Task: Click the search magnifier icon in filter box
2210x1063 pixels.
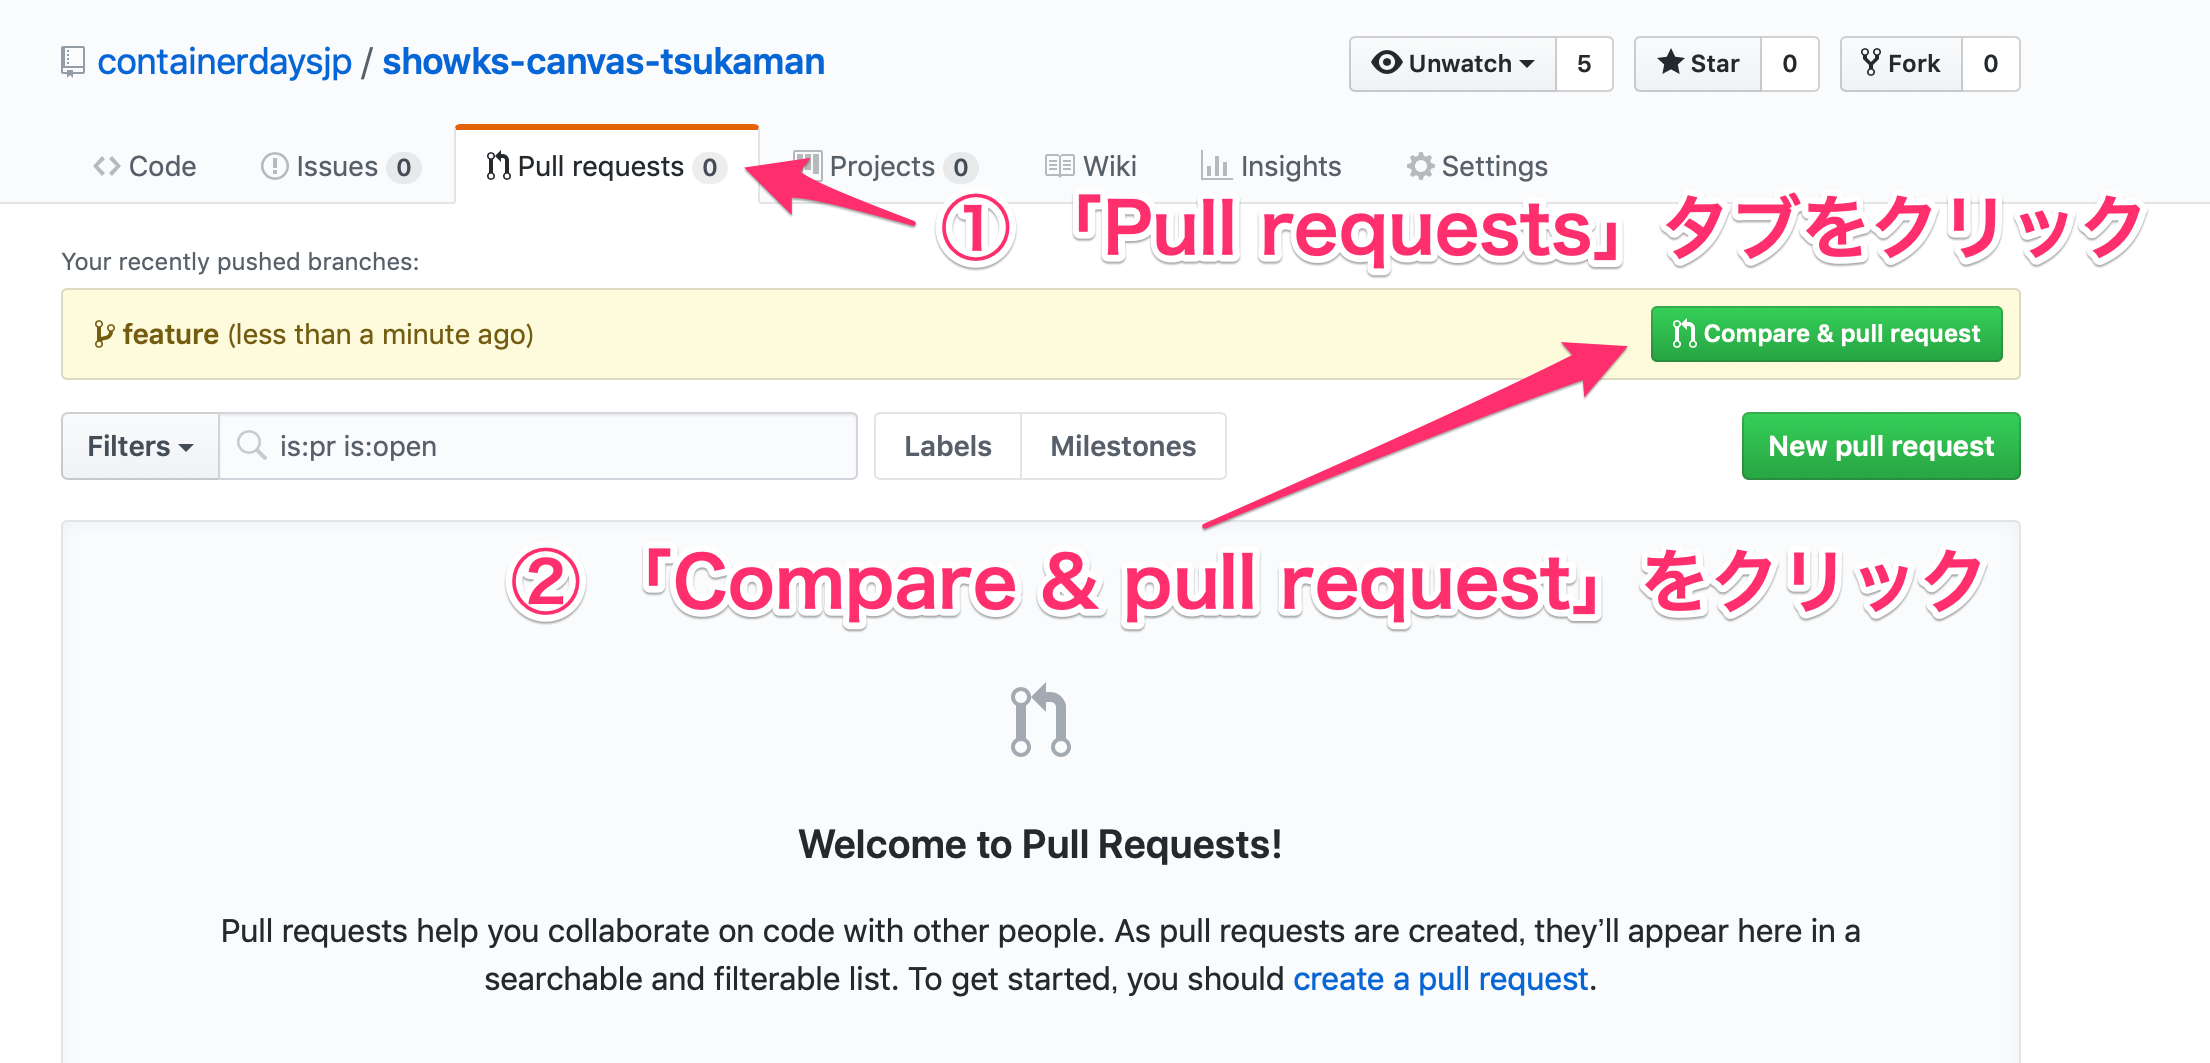Action: (251, 446)
